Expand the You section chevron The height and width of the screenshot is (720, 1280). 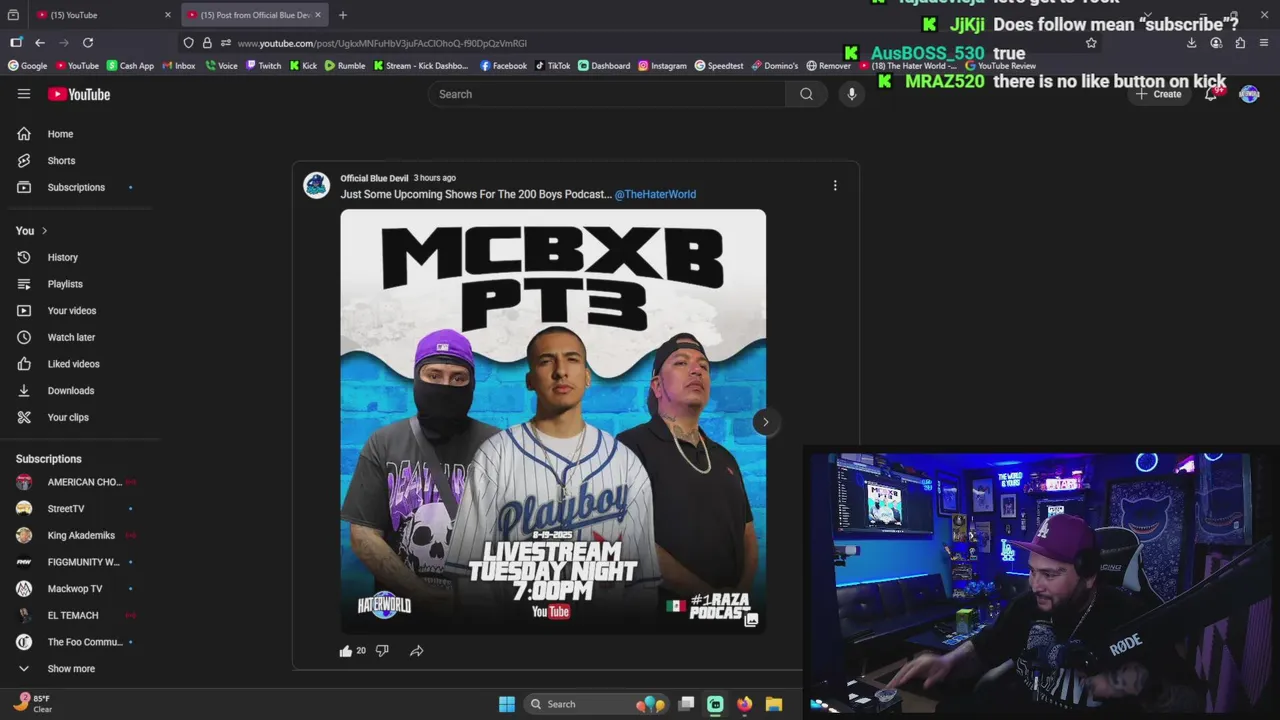point(44,231)
